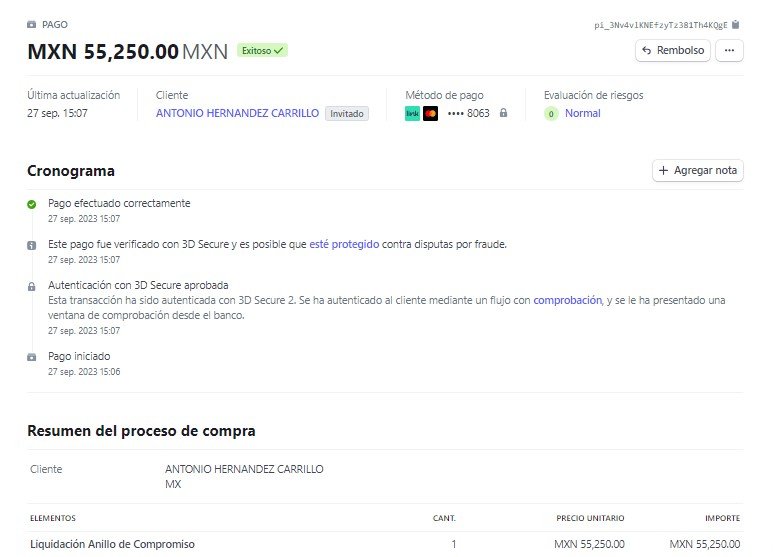Follow the 'comprobación' link
Screen dimensions: 773x557
point(567,300)
